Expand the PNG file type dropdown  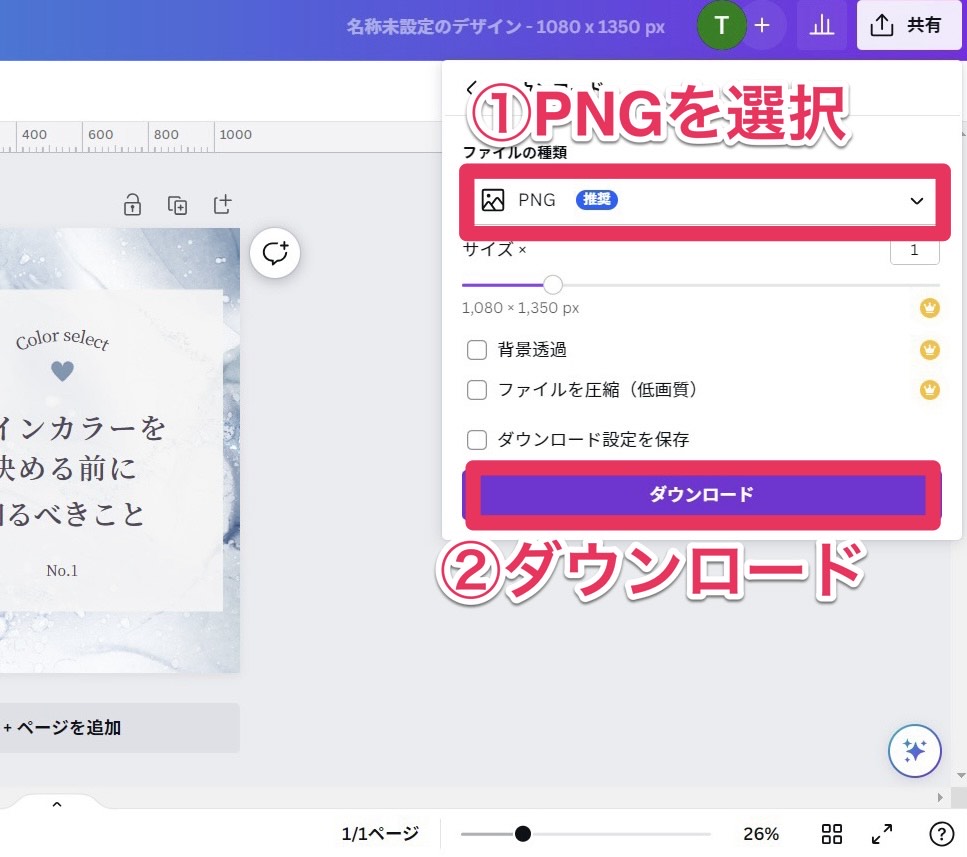coord(704,201)
